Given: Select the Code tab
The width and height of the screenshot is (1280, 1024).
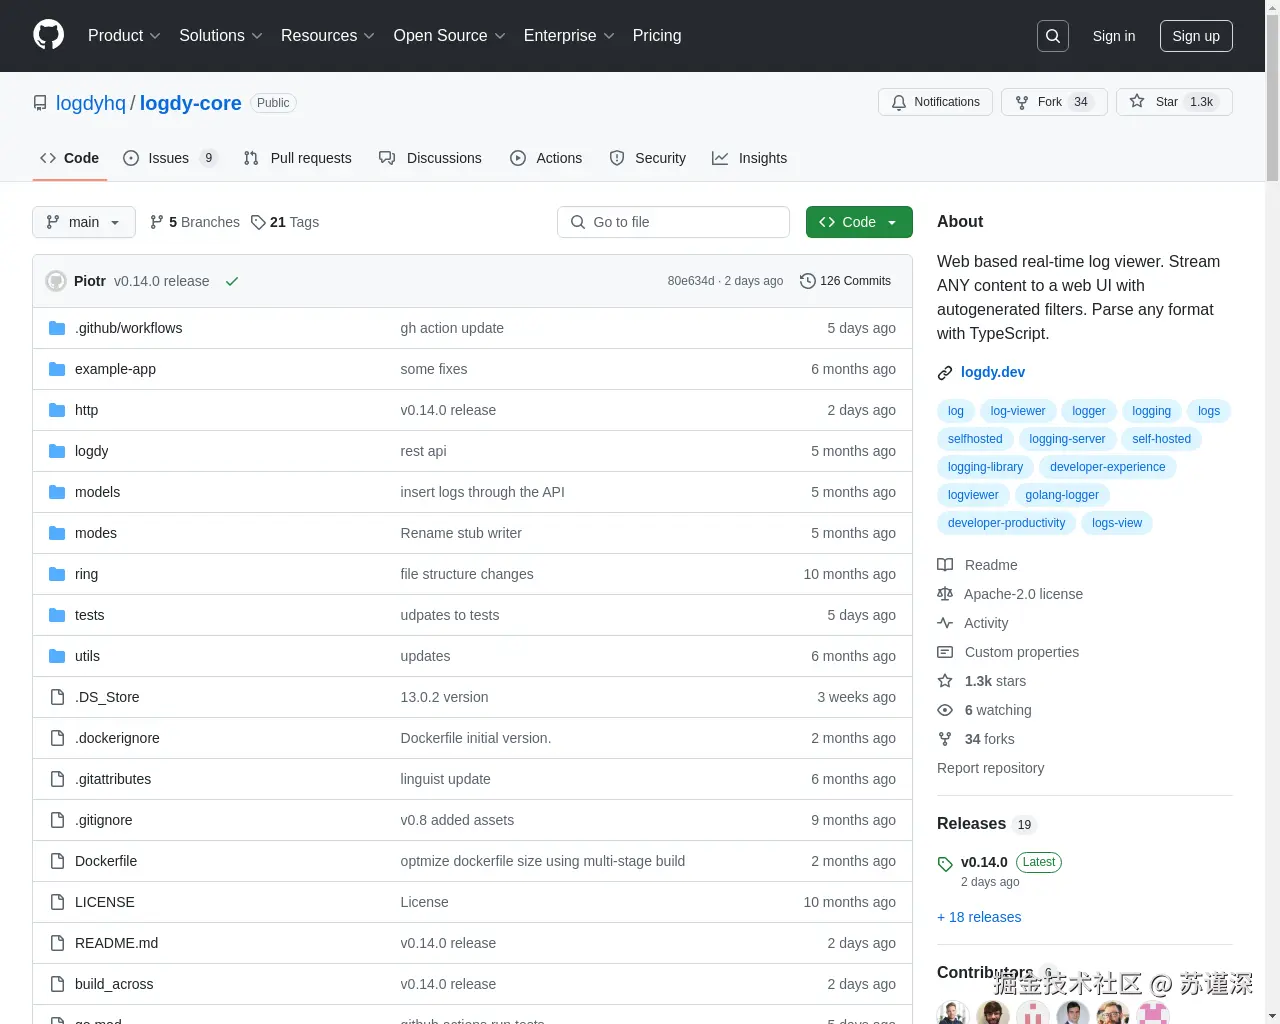Looking at the screenshot, I should 69,158.
